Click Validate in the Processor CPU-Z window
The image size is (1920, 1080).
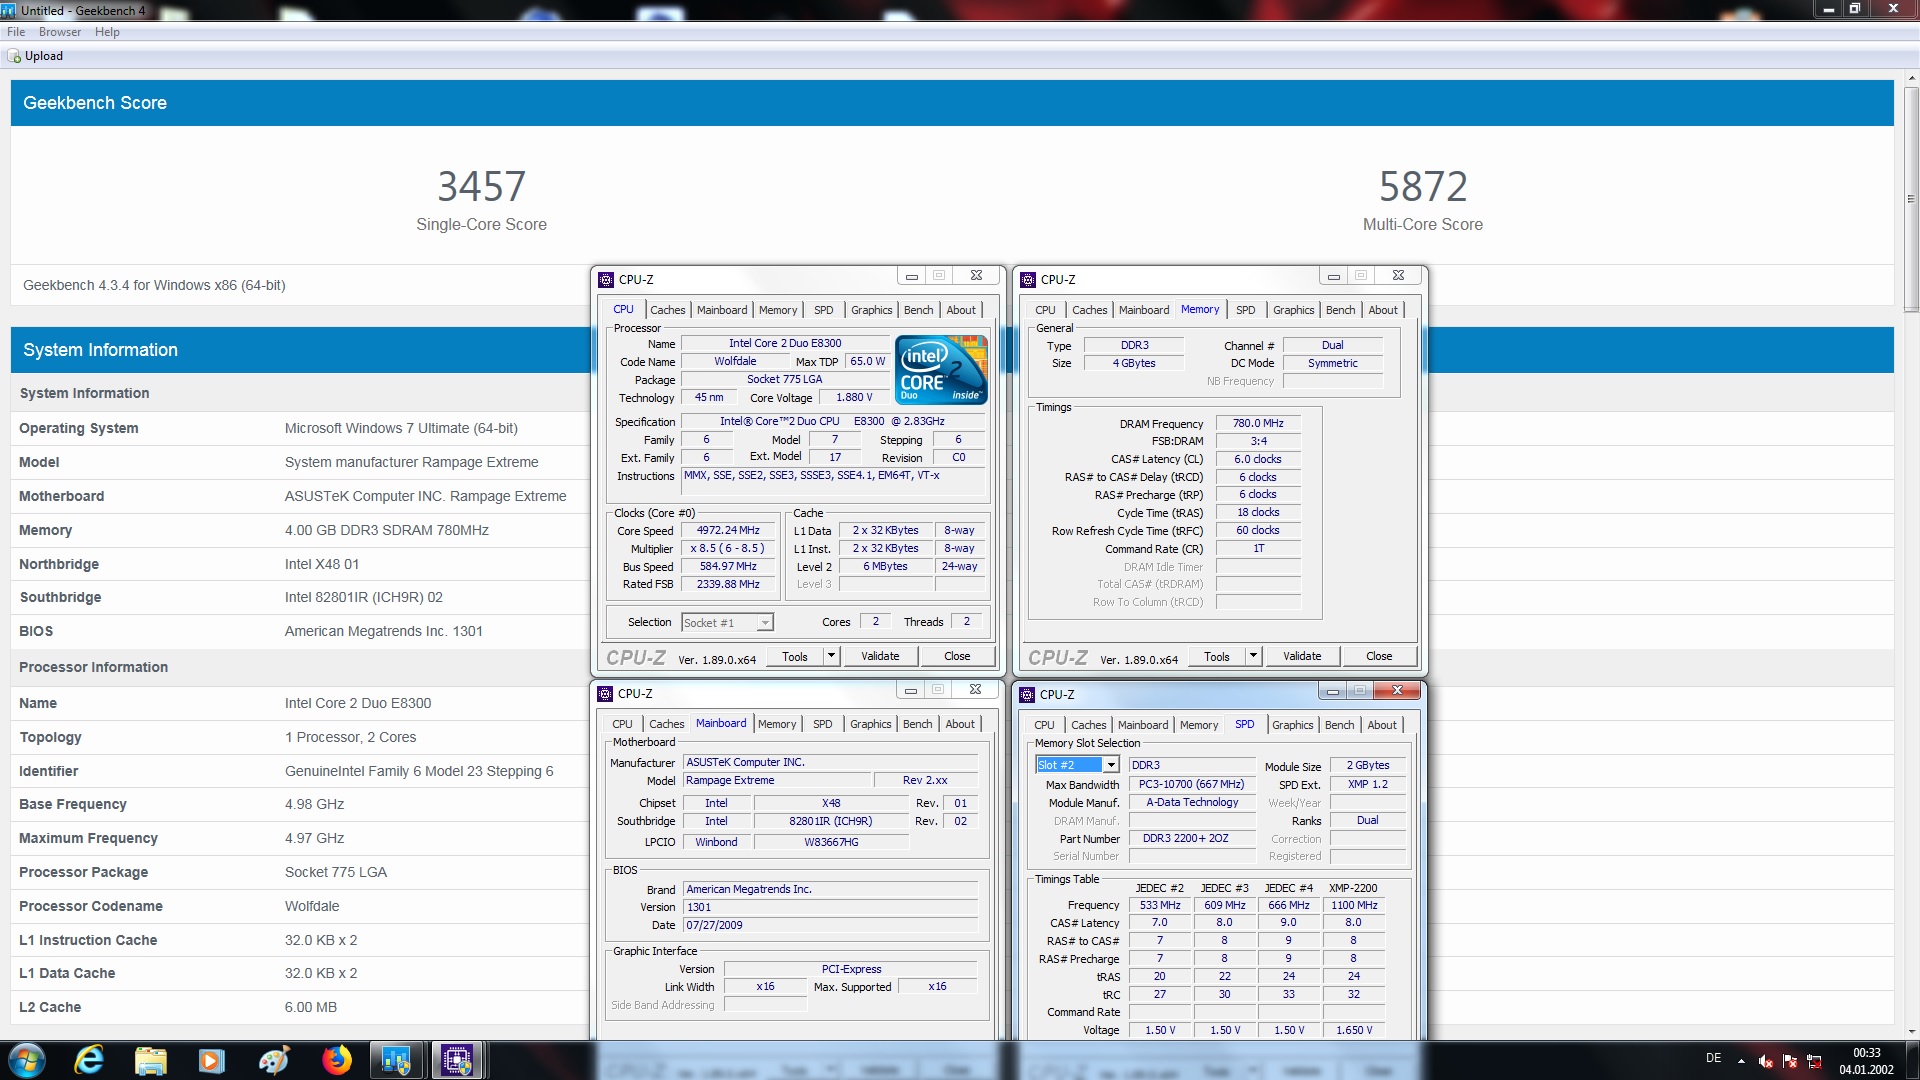pos(880,656)
